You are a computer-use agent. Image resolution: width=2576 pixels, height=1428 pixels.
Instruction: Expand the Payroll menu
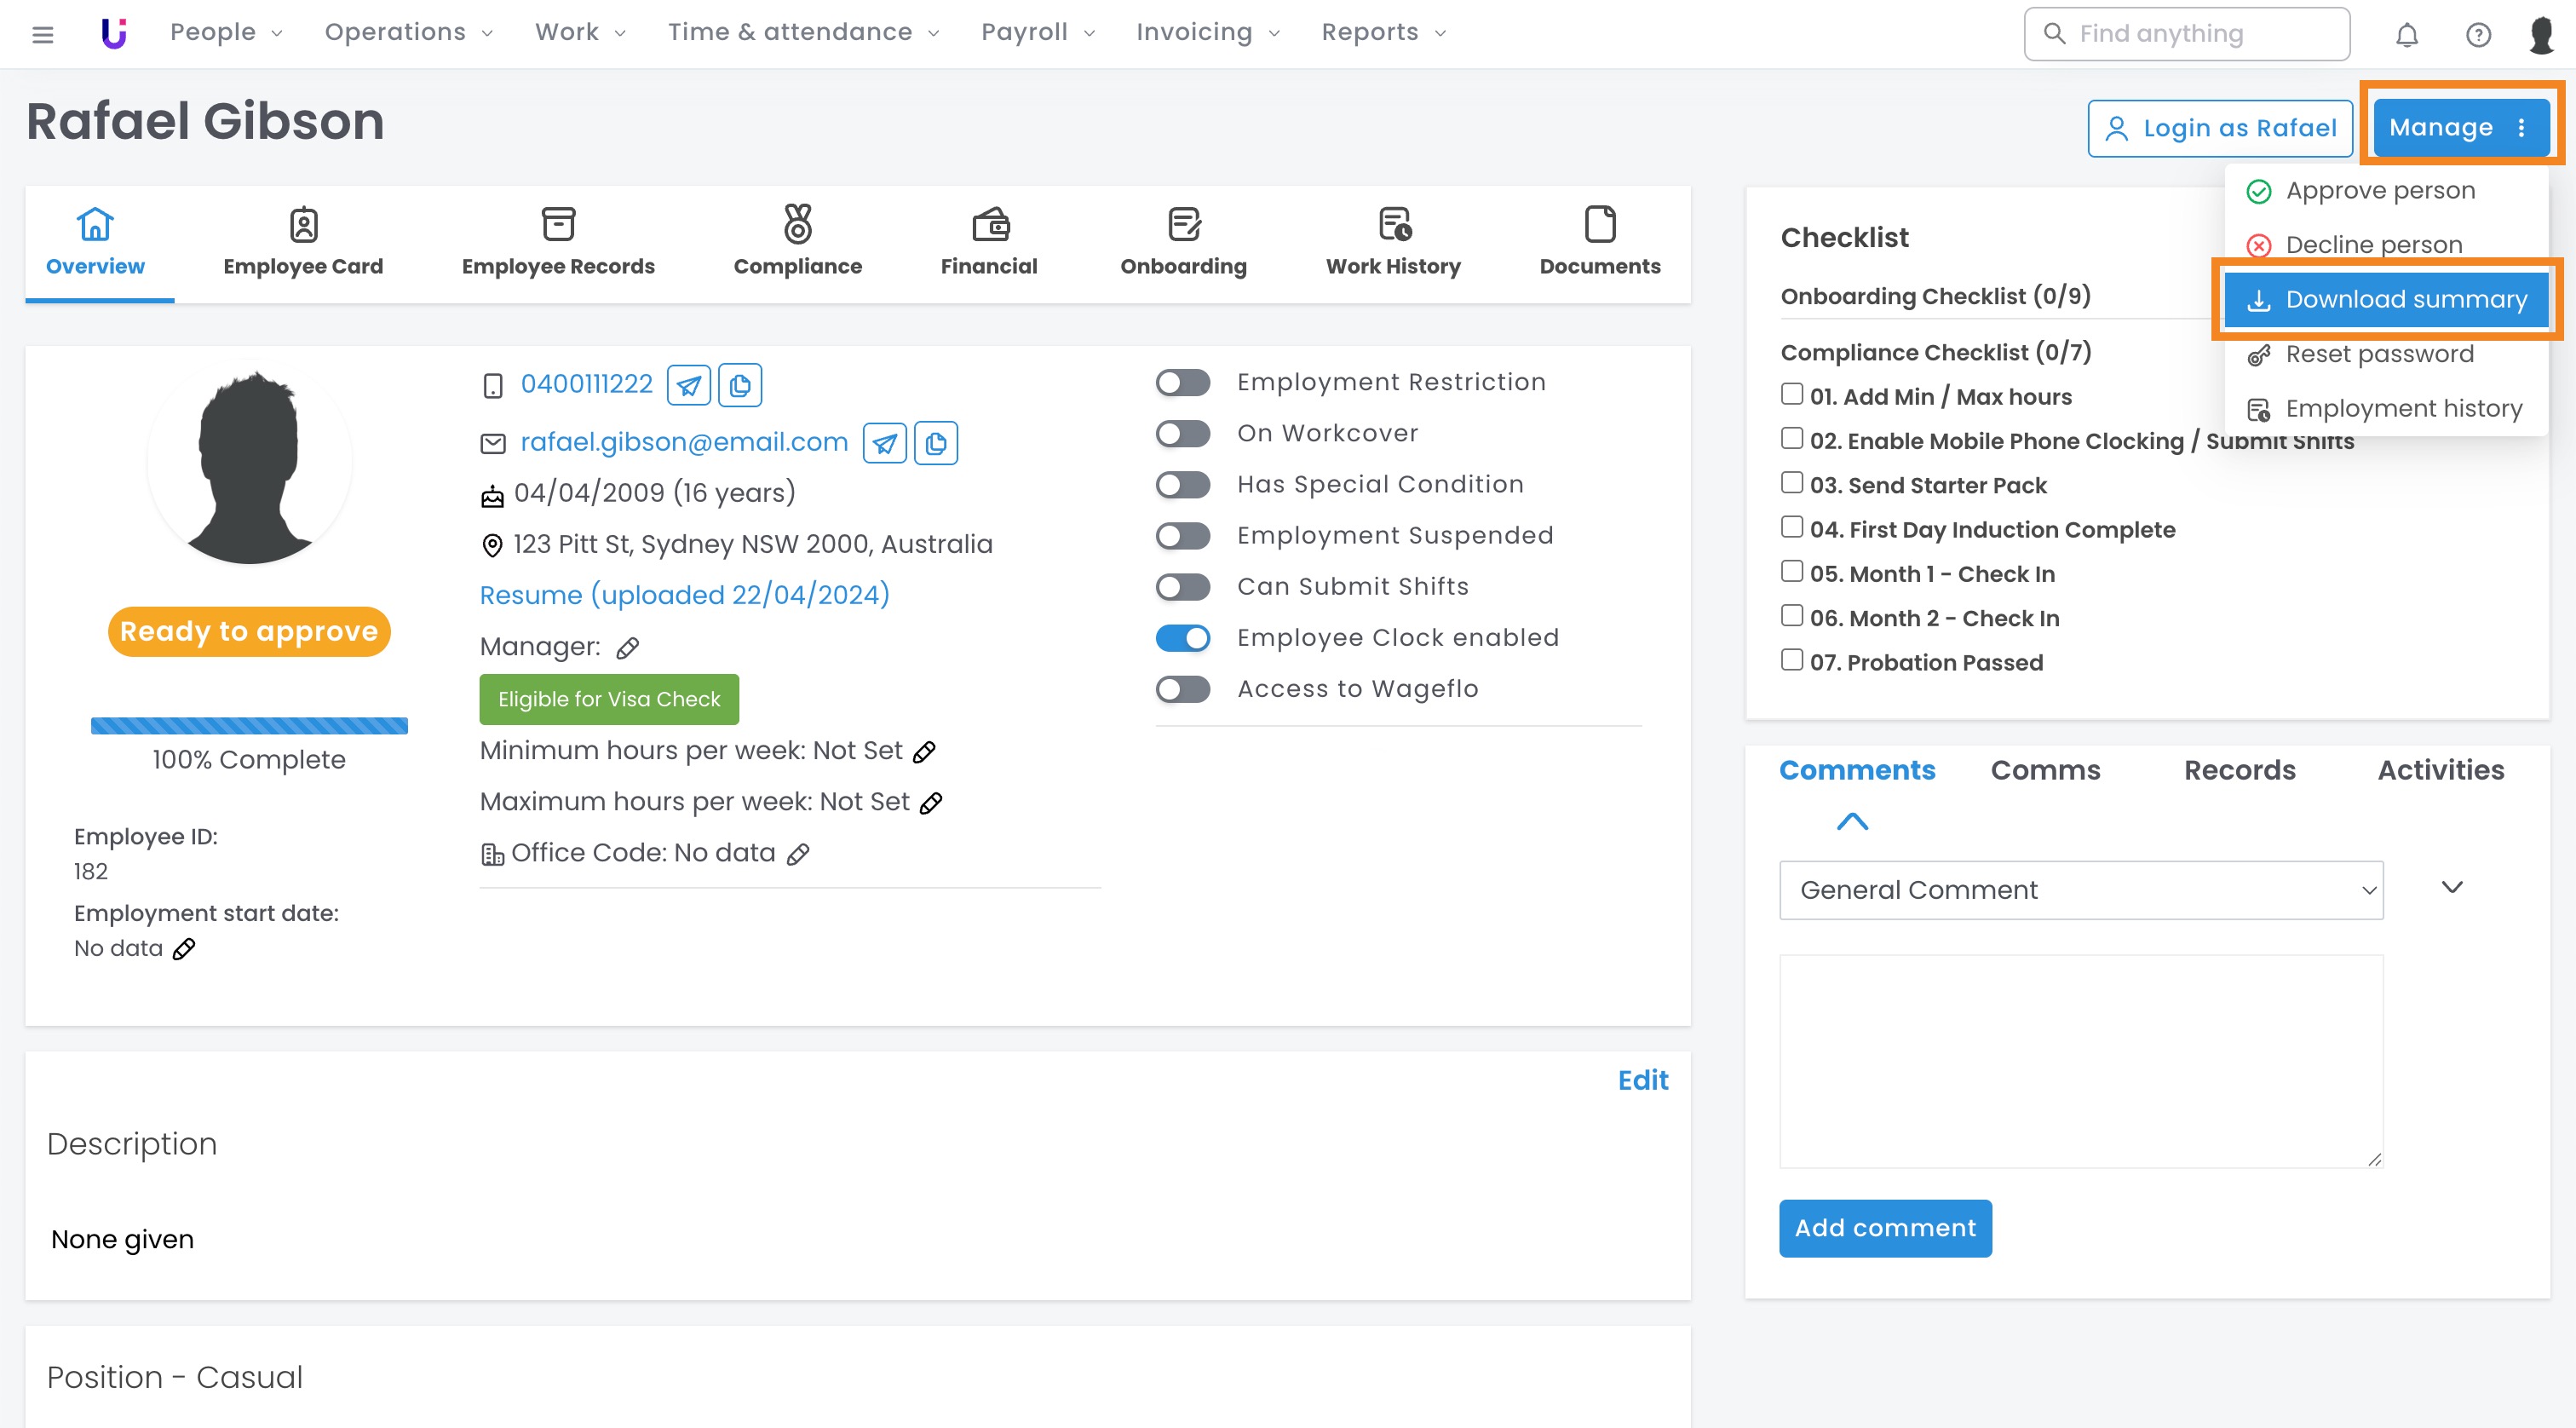[x=1037, y=32]
